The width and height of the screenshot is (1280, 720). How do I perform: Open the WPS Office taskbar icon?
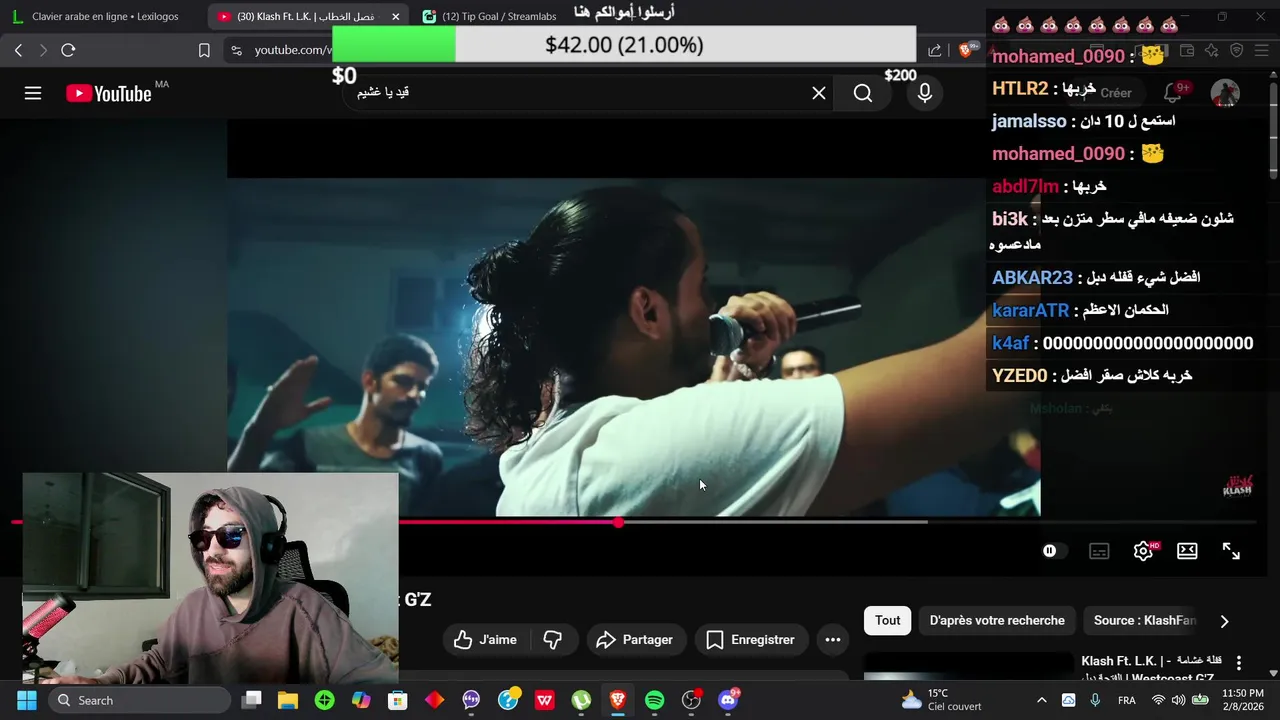(544, 700)
